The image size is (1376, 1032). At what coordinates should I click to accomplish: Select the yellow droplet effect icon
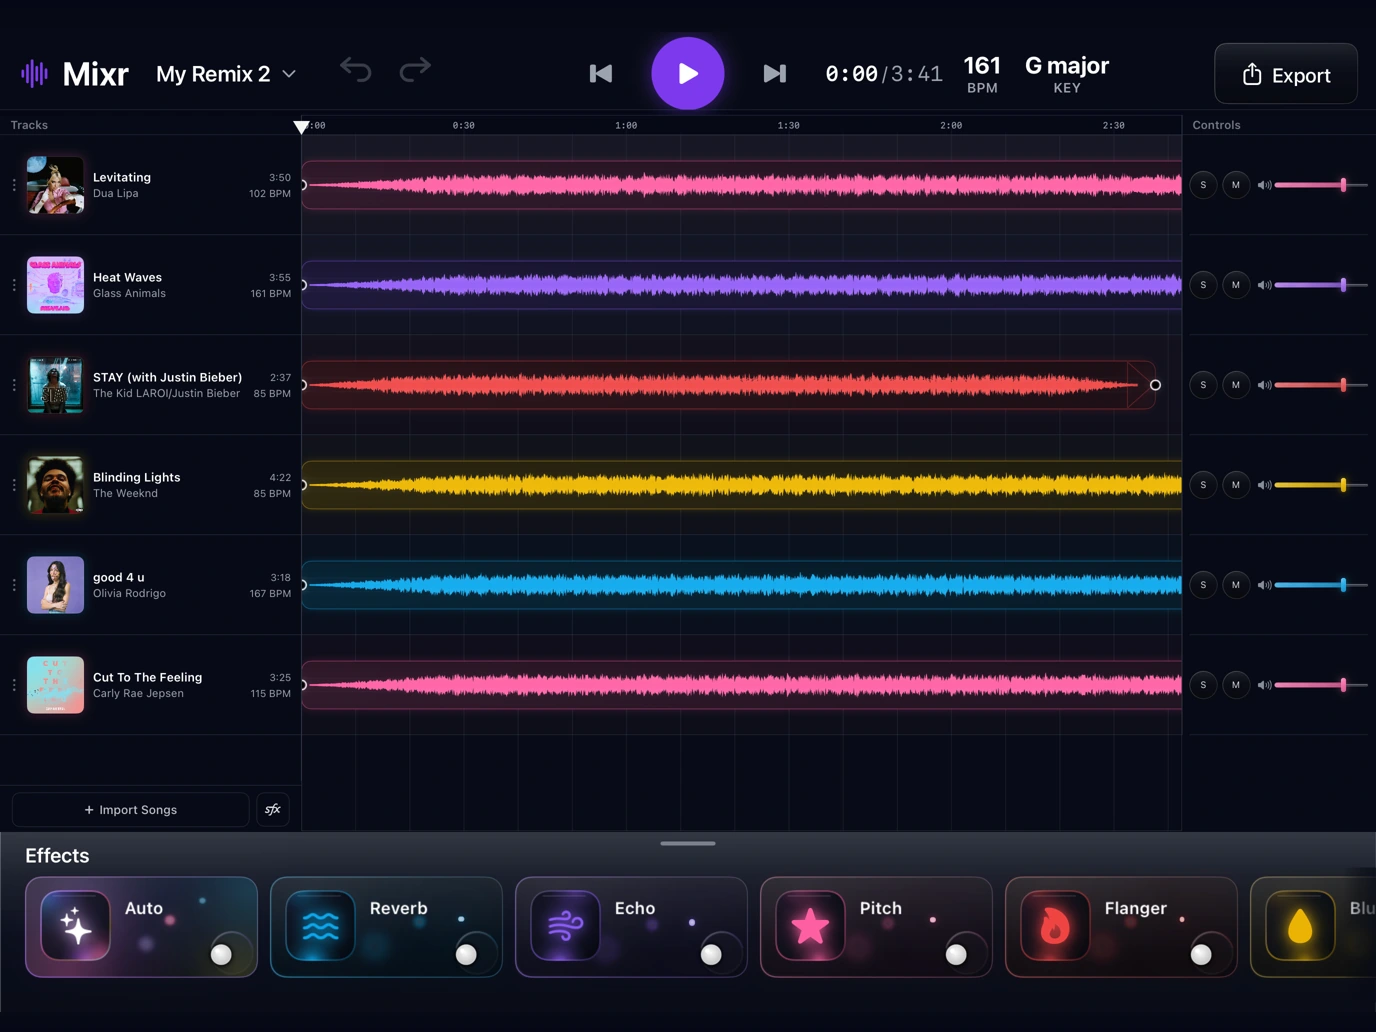pos(1300,926)
